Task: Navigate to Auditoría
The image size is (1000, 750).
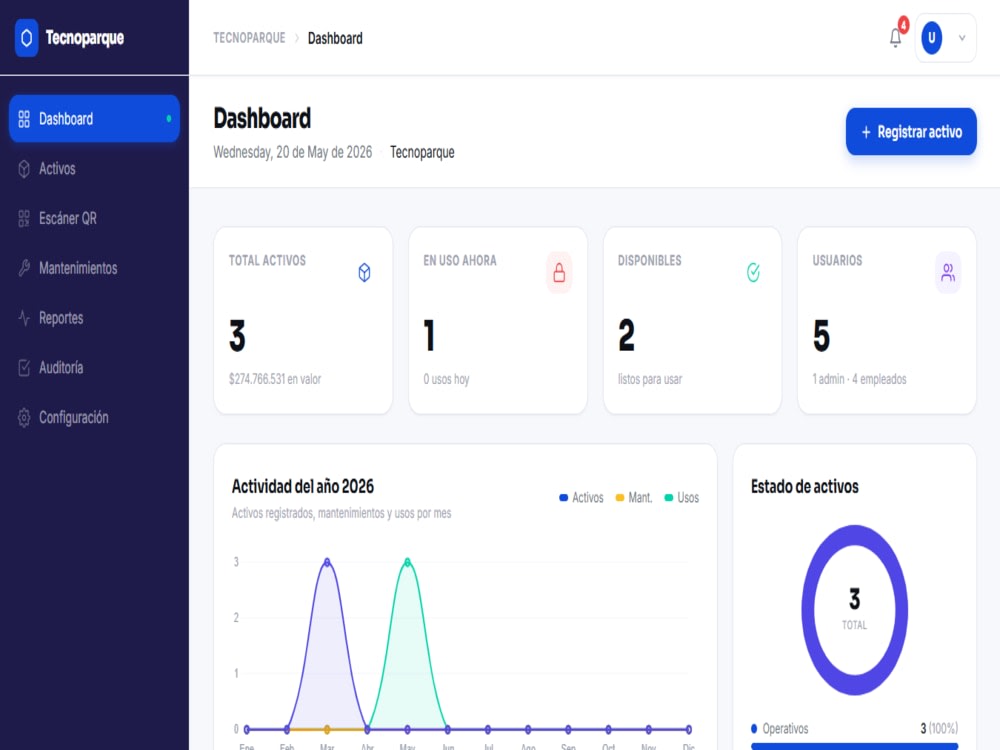Action: 94,367
